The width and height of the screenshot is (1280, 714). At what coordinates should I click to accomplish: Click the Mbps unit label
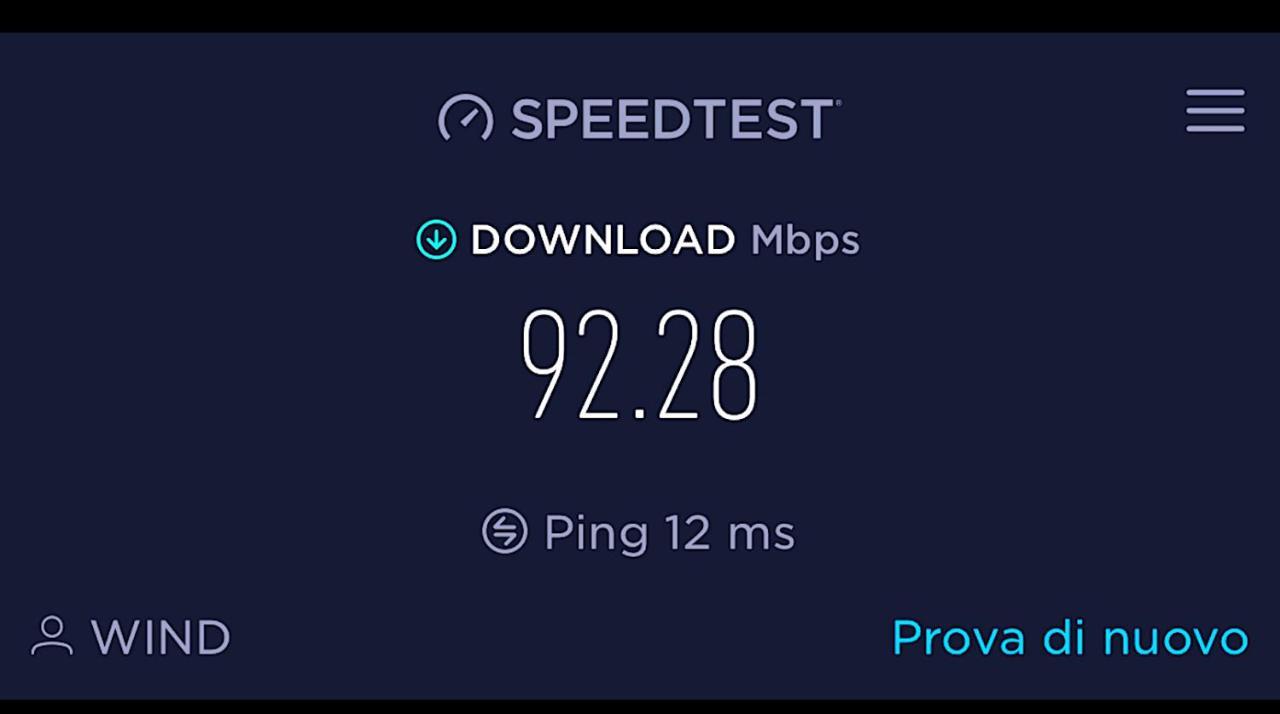(805, 242)
